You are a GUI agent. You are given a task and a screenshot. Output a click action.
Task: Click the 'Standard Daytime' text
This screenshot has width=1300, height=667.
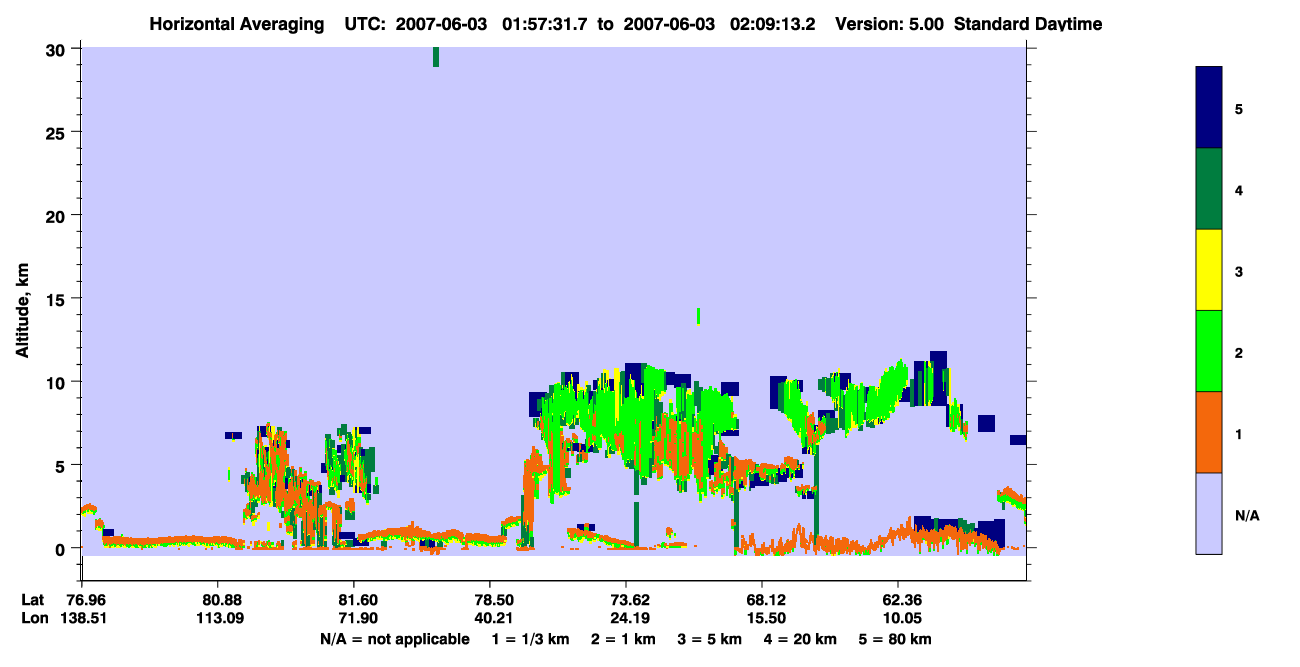(1028, 24)
